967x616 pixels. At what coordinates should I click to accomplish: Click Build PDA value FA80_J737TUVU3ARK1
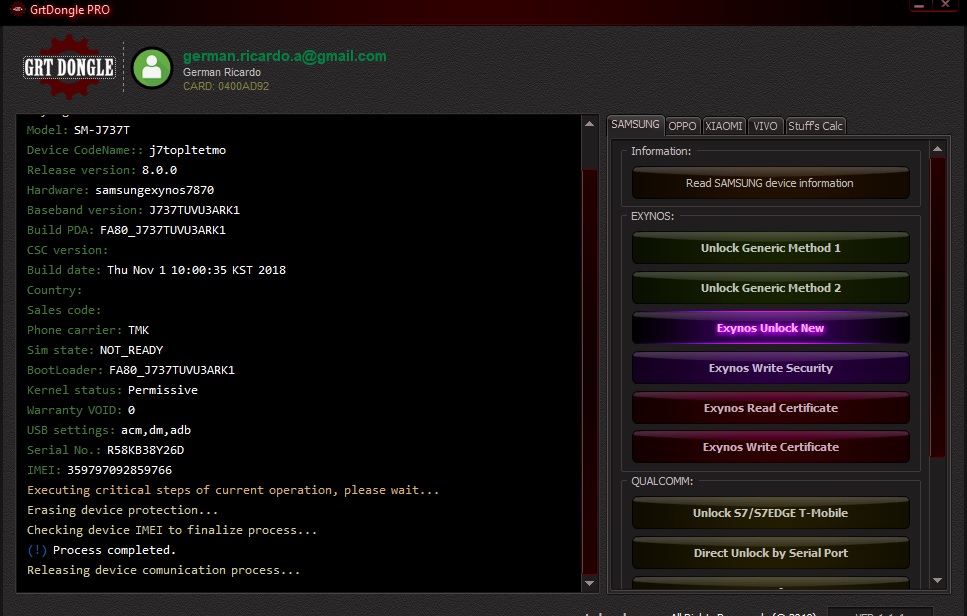pyautogui.click(x=163, y=230)
